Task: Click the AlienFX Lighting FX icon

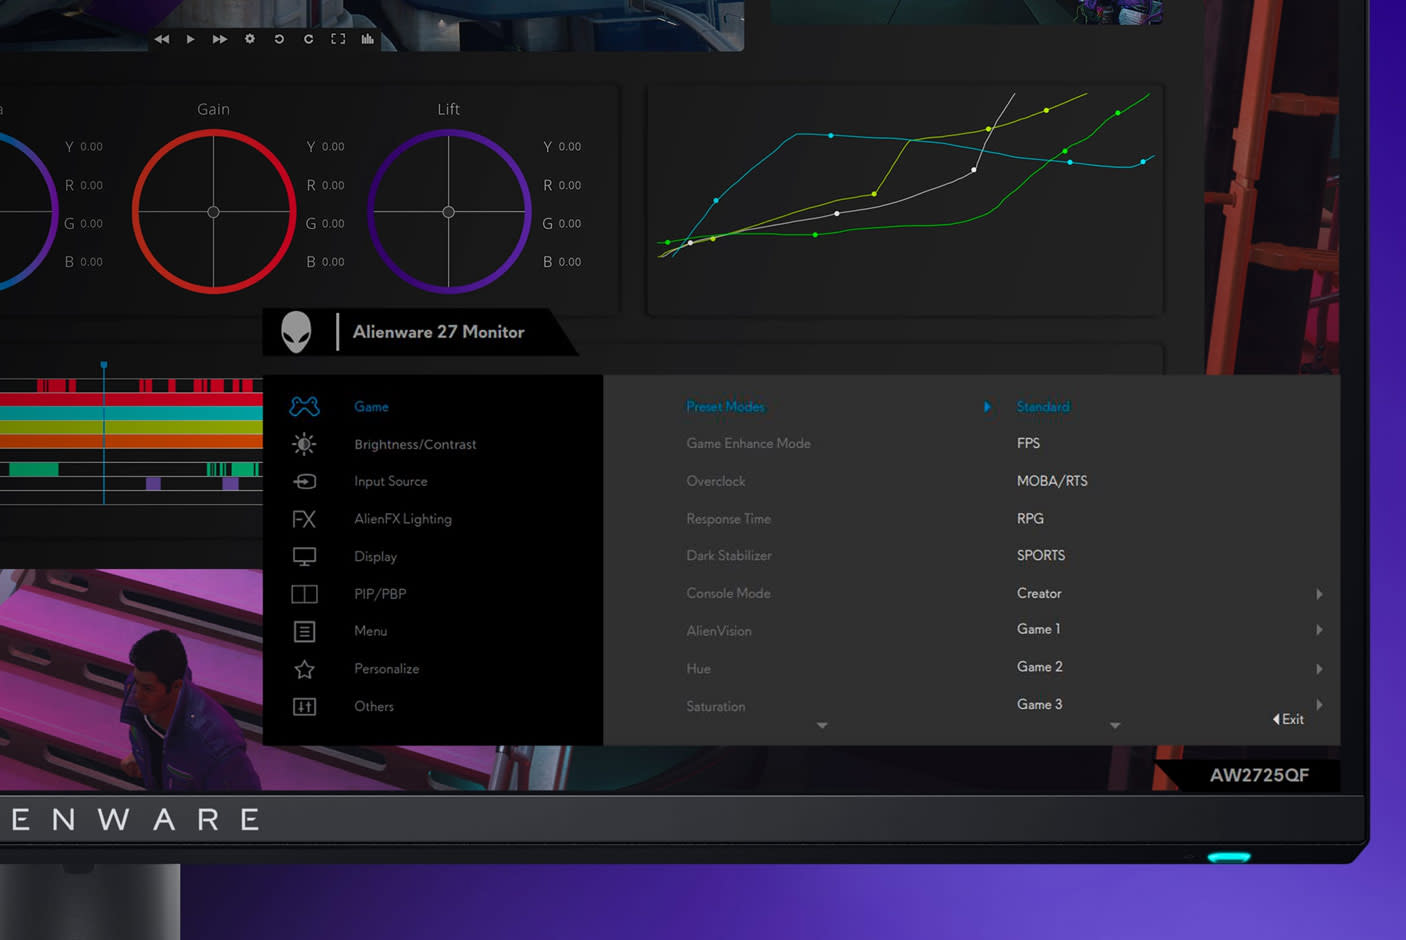Action: [x=304, y=519]
